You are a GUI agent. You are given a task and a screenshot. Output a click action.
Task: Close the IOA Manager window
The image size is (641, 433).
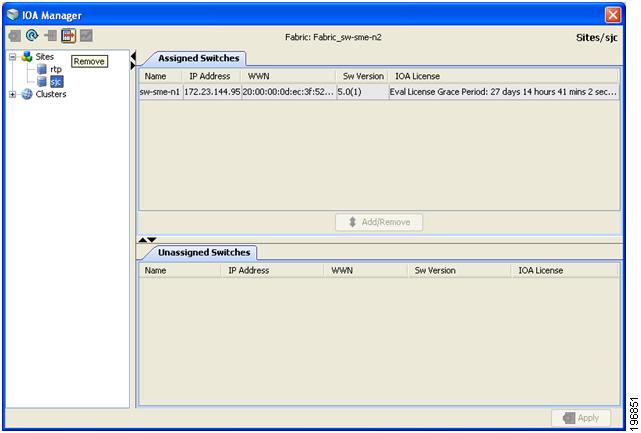(613, 15)
